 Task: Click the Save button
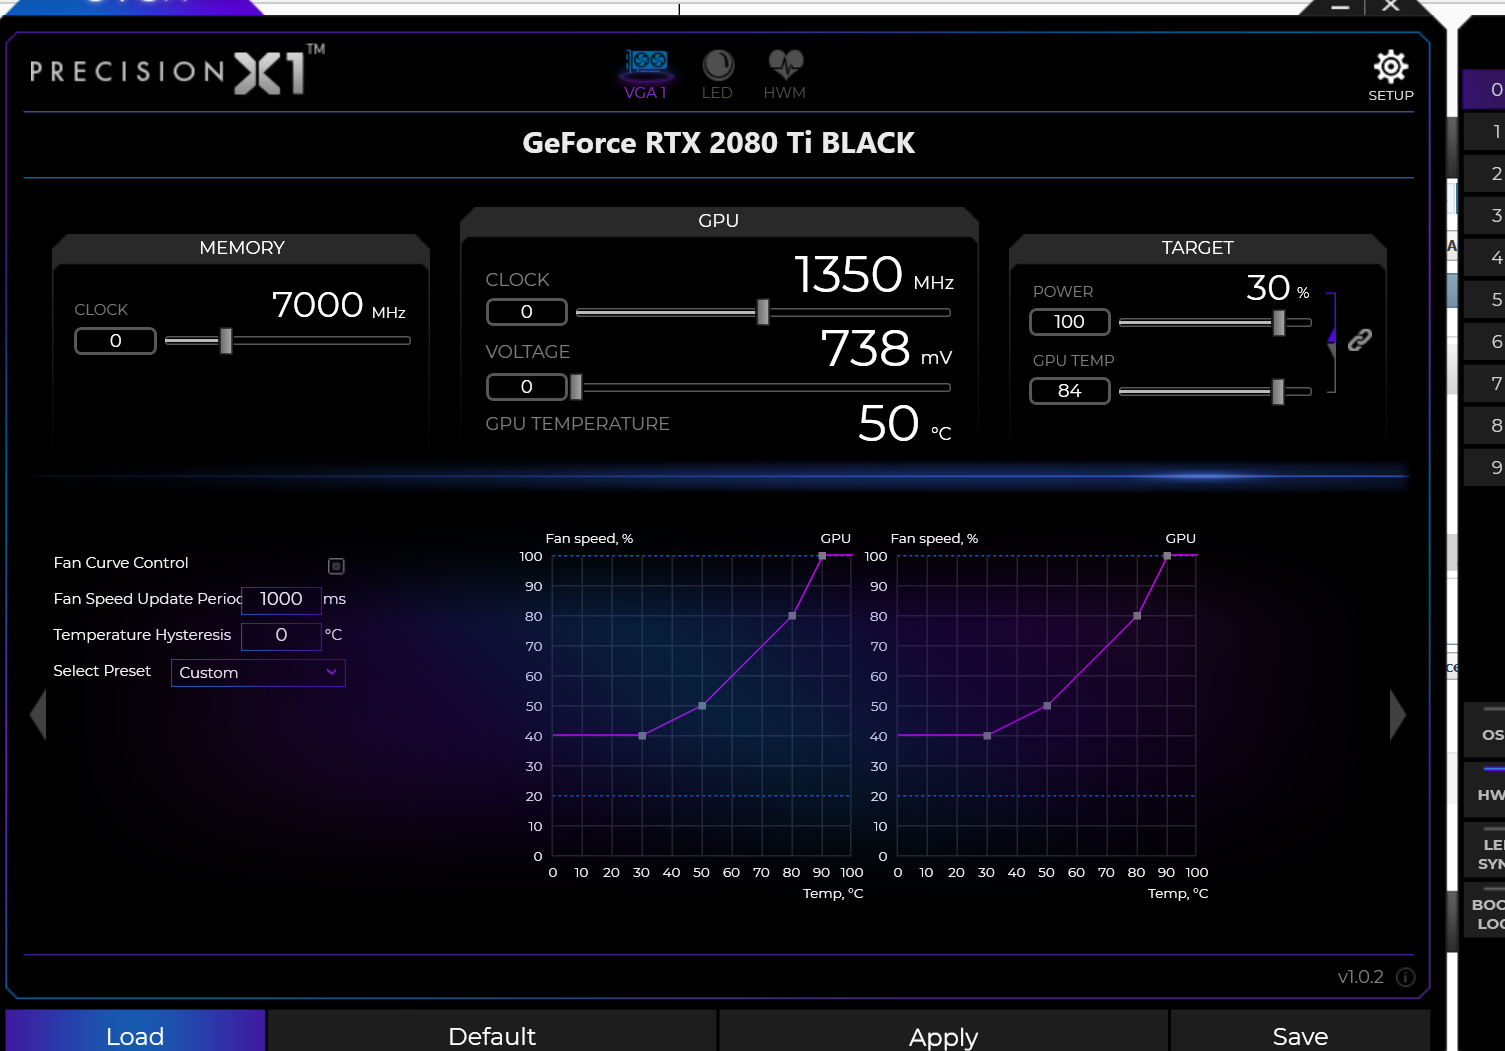[x=1300, y=1031]
